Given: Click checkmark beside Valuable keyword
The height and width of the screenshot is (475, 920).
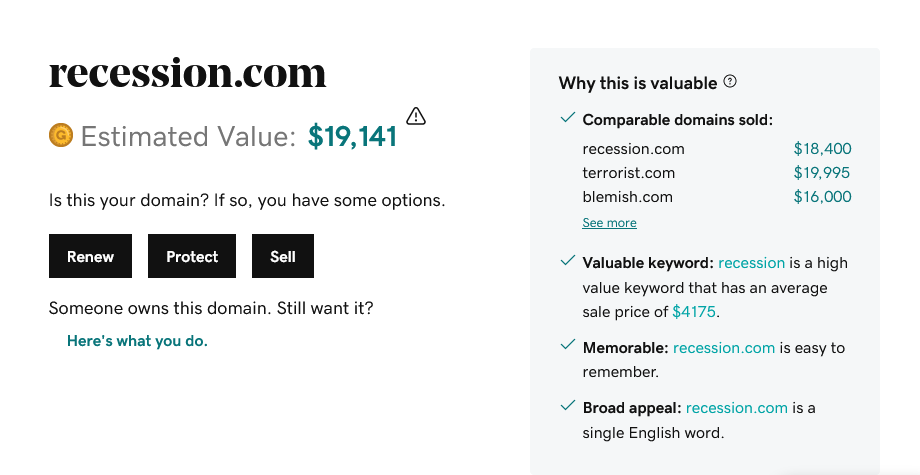Looking at the screenshot, I should coord(567,261).
